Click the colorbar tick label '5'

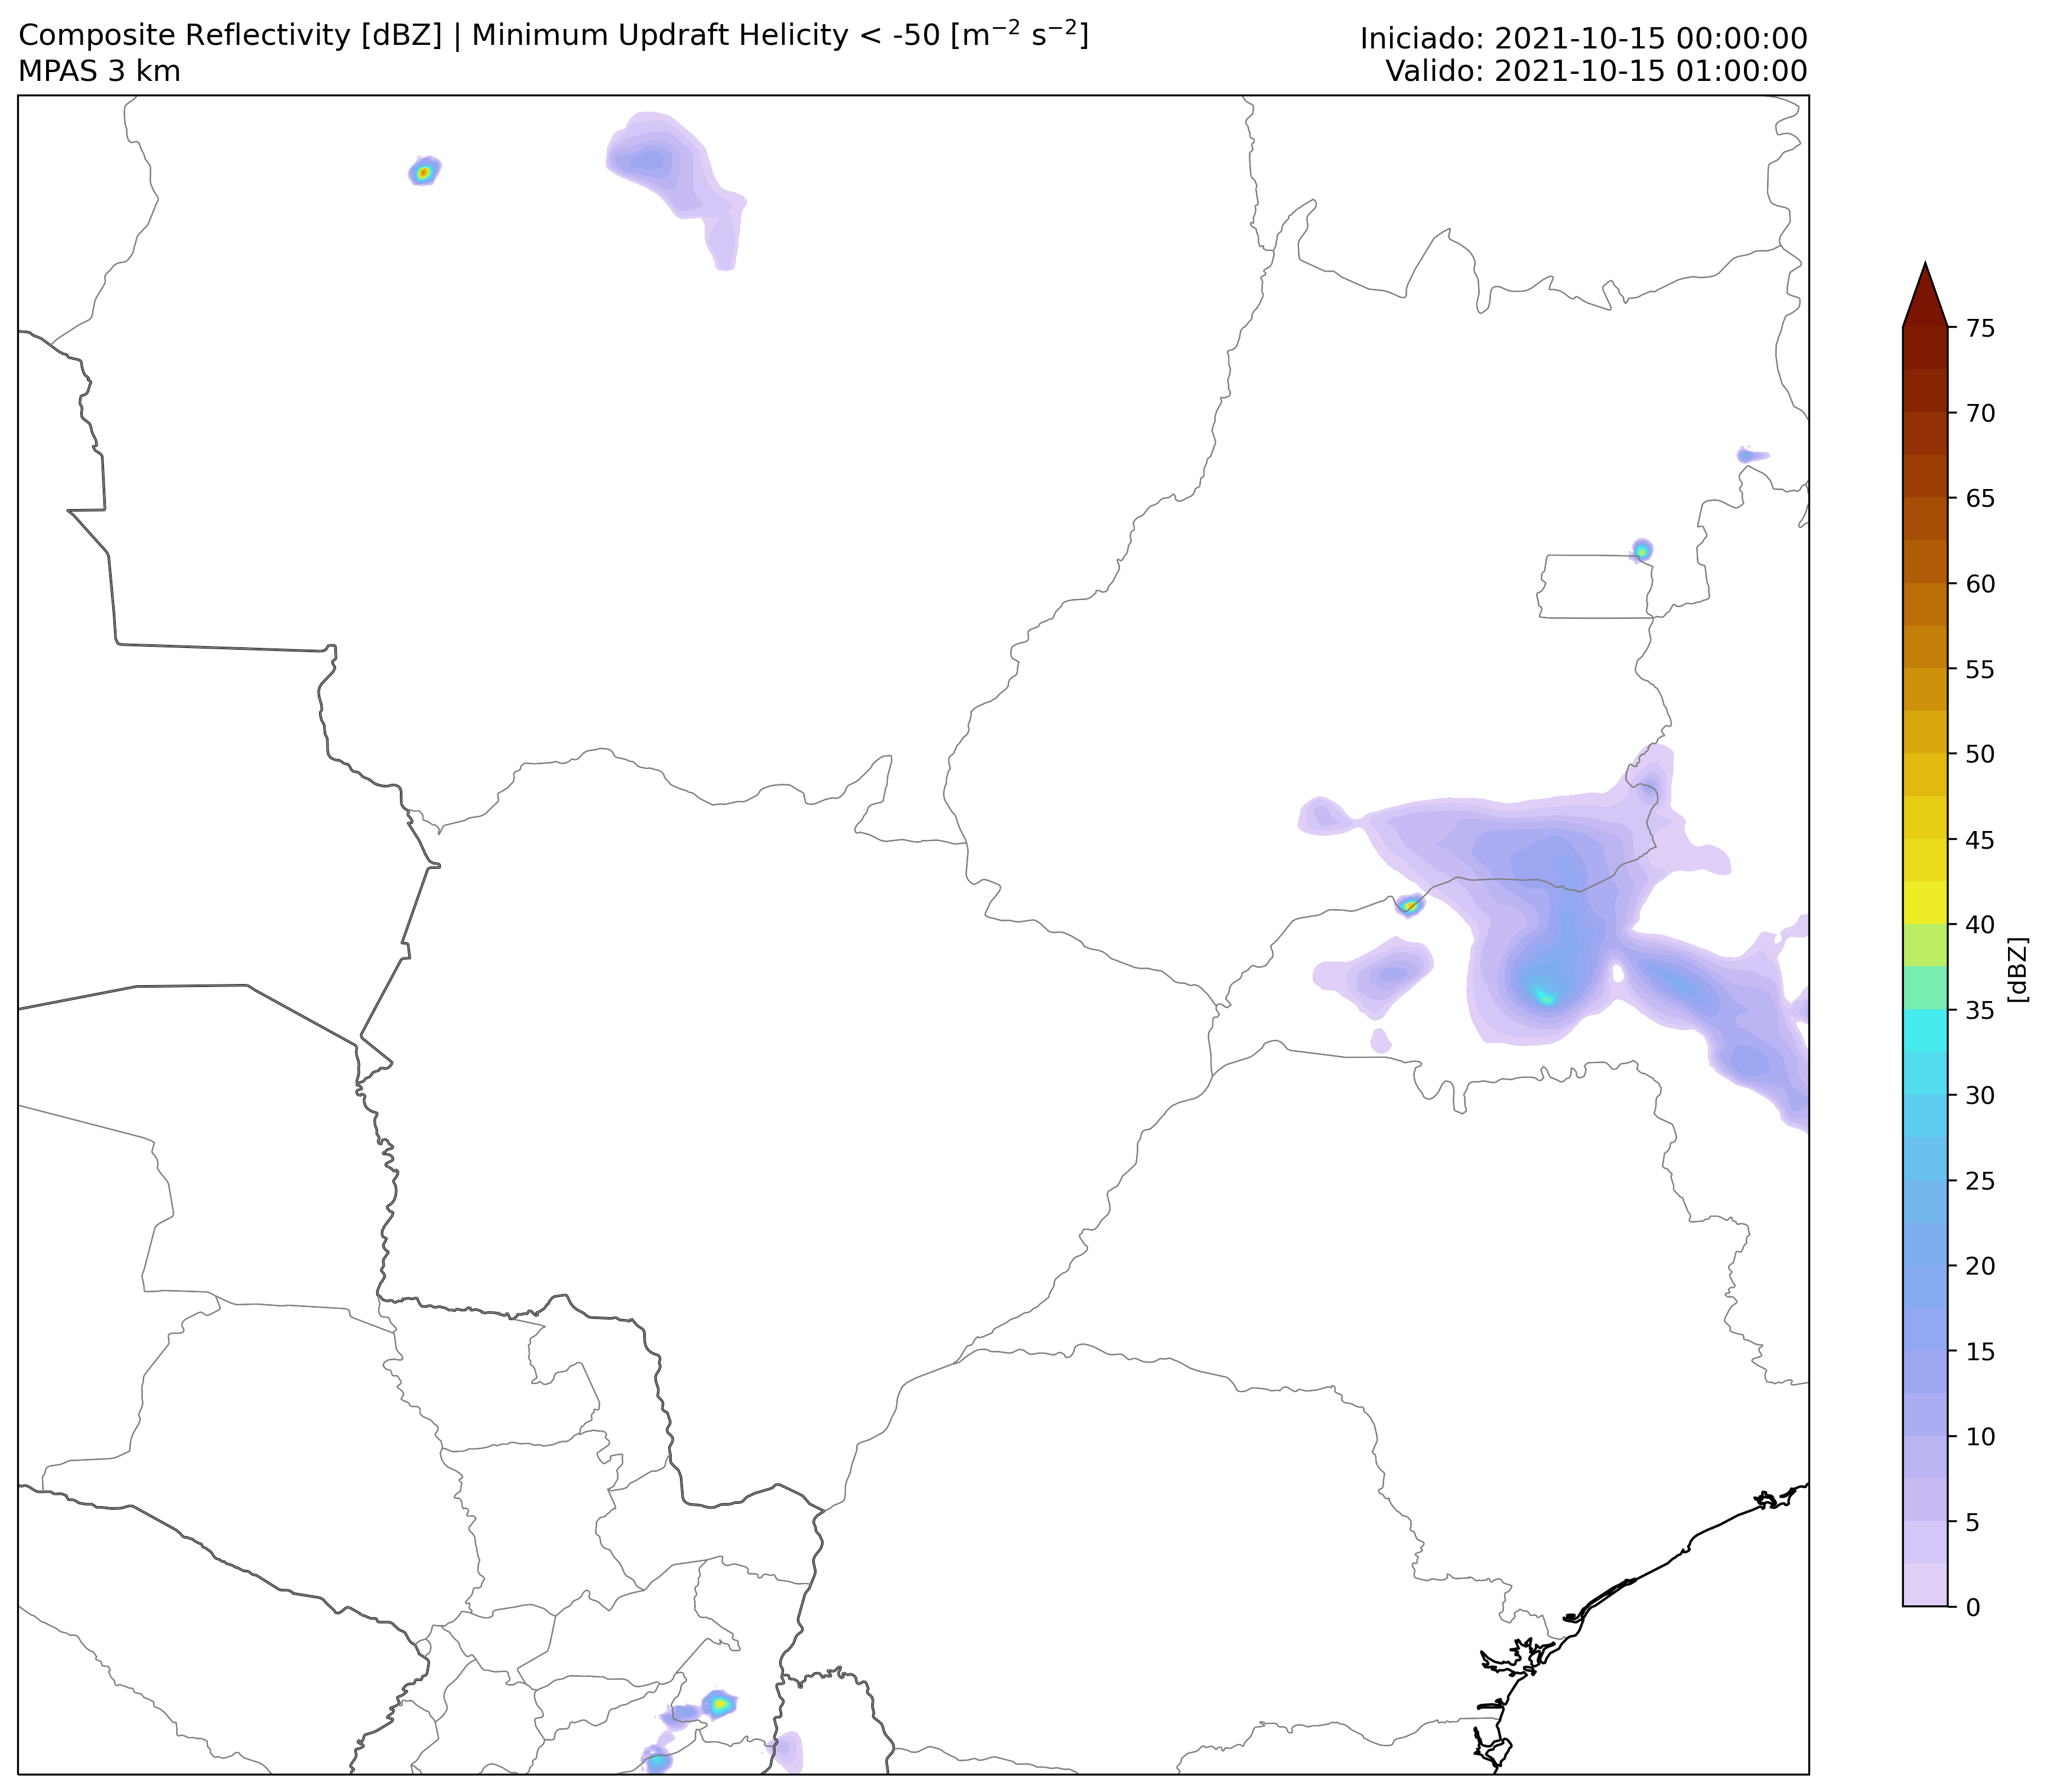pos(1972,1522)
